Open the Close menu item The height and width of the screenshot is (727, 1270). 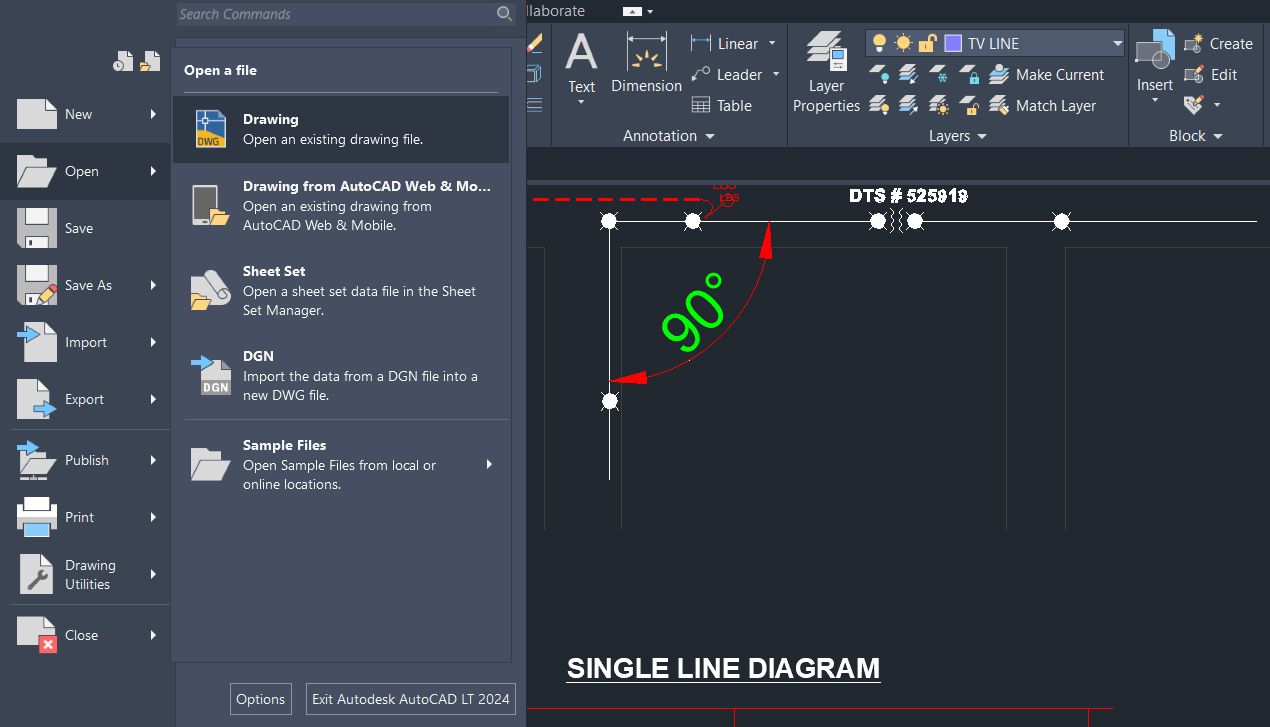tap(85, 635)
